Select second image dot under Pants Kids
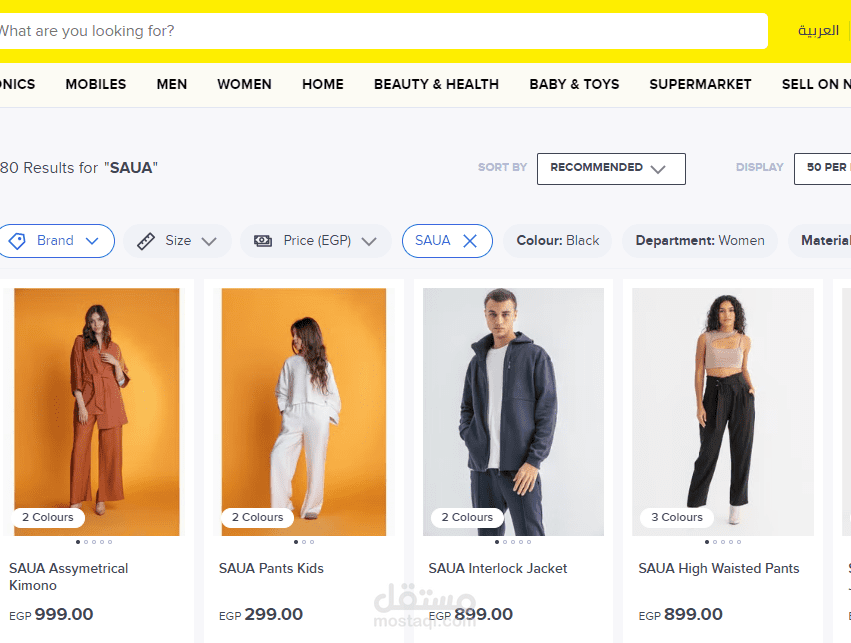The image size is (851, 643). pos(304,542)
